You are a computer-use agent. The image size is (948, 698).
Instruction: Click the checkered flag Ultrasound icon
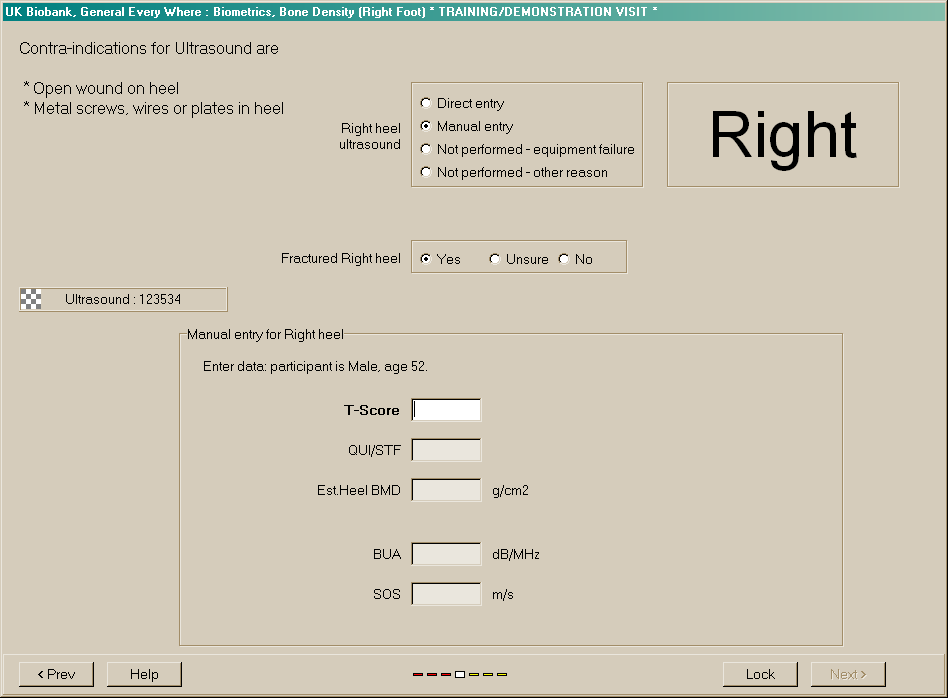(x=31, y=299)
